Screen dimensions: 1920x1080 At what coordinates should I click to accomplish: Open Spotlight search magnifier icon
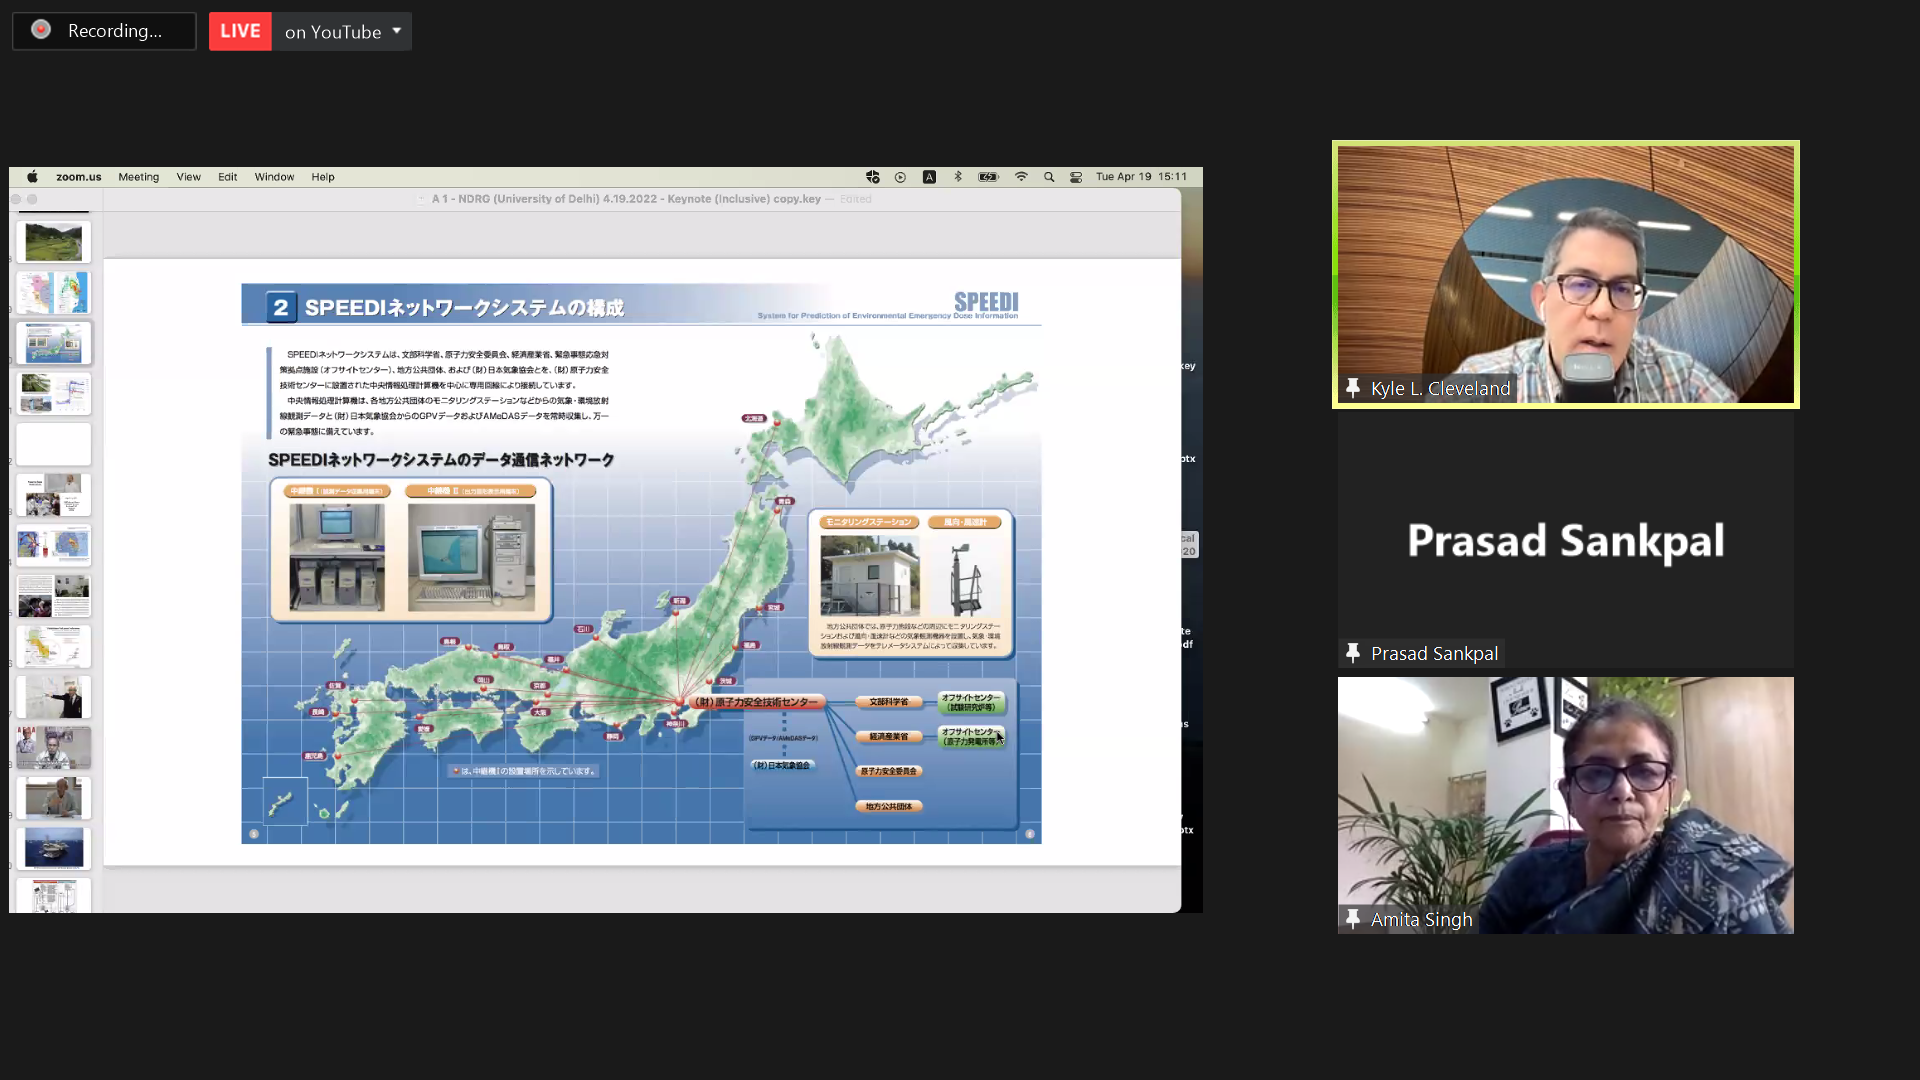pos(1049,177)
